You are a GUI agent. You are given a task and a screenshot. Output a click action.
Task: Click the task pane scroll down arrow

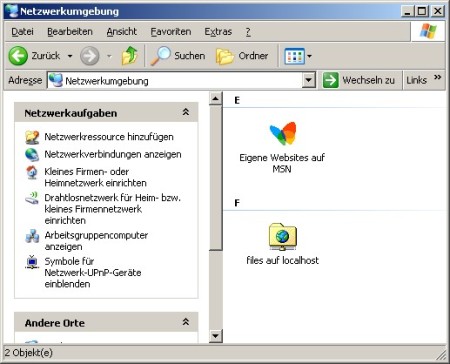tap(216, 336)
